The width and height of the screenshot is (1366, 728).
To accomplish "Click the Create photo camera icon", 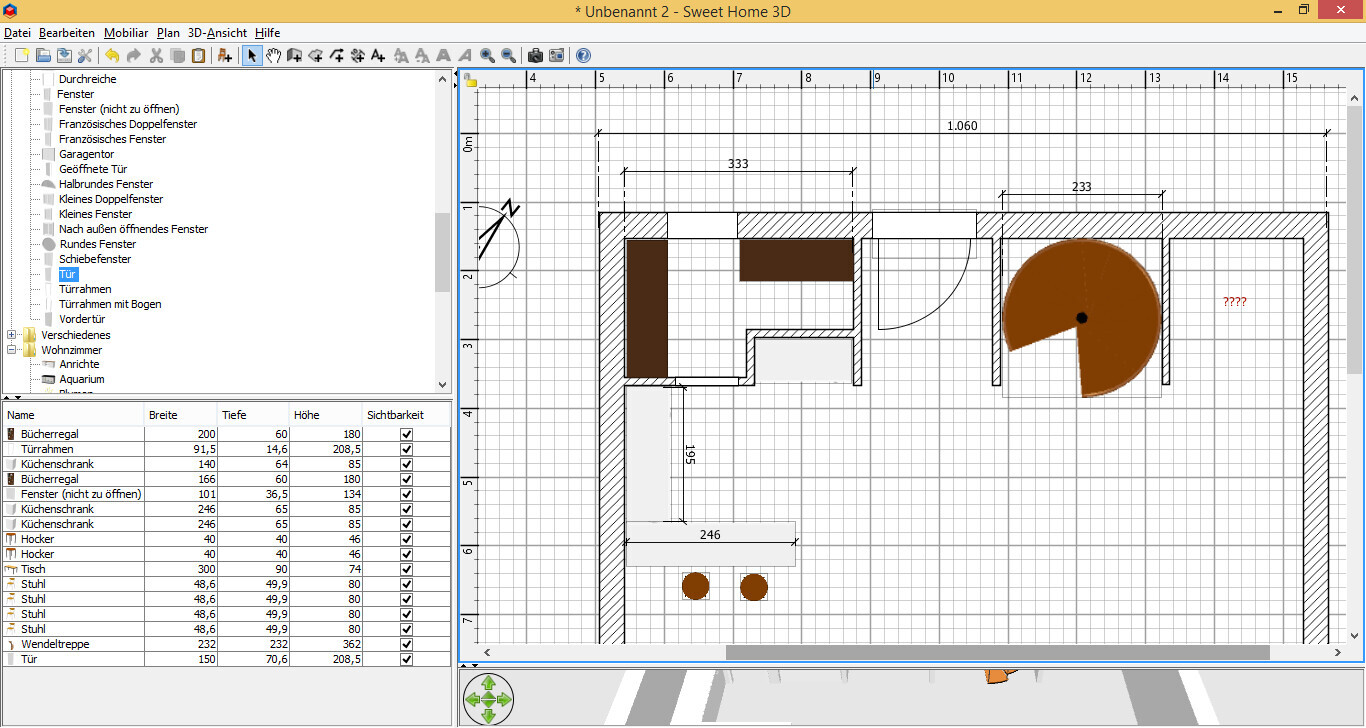I will pyautogui.click(x=535, y=55).
